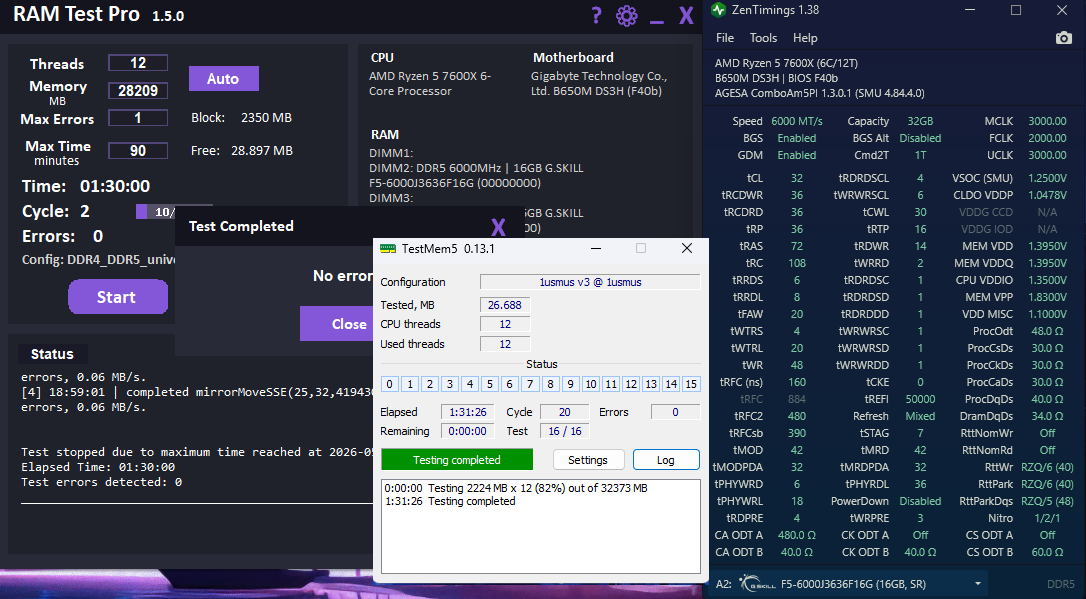Image resolution: width=1086 pixels, height=599 pixels.
Task: Click ZenTimings GDM value Enabled
Action: pyautogui.click(x=796, y=155)
